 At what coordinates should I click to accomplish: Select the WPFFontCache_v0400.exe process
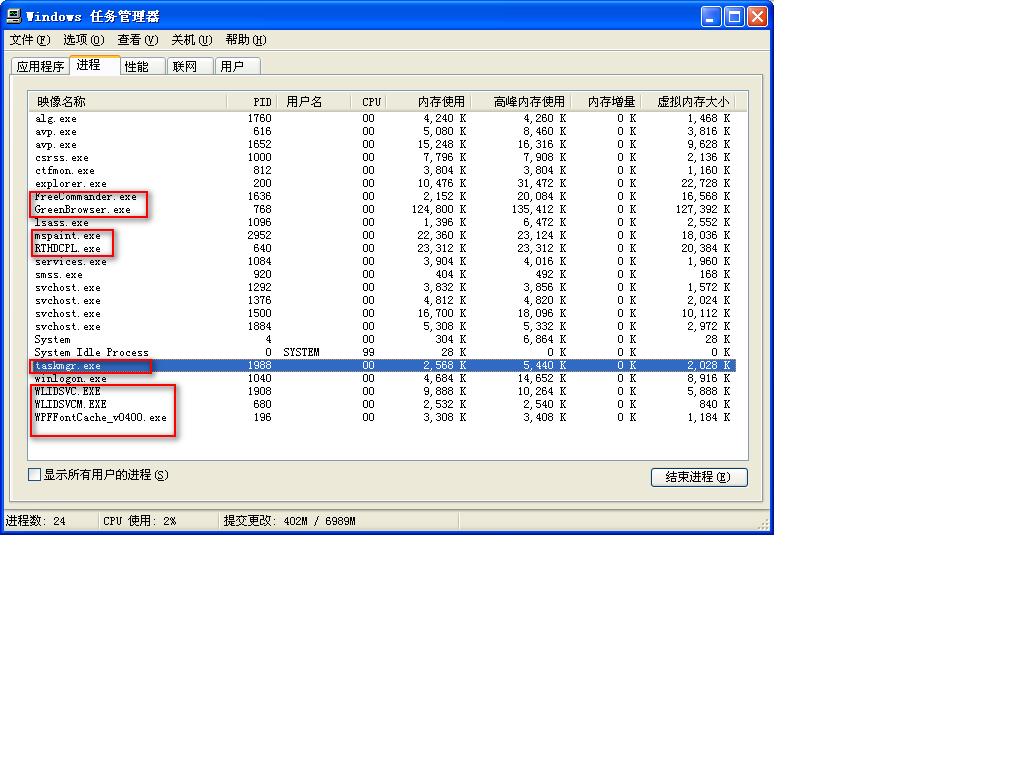[383, 418]
